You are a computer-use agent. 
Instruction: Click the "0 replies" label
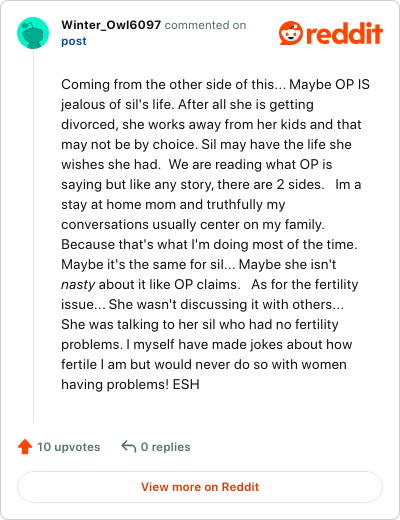(x=165, y=447)
